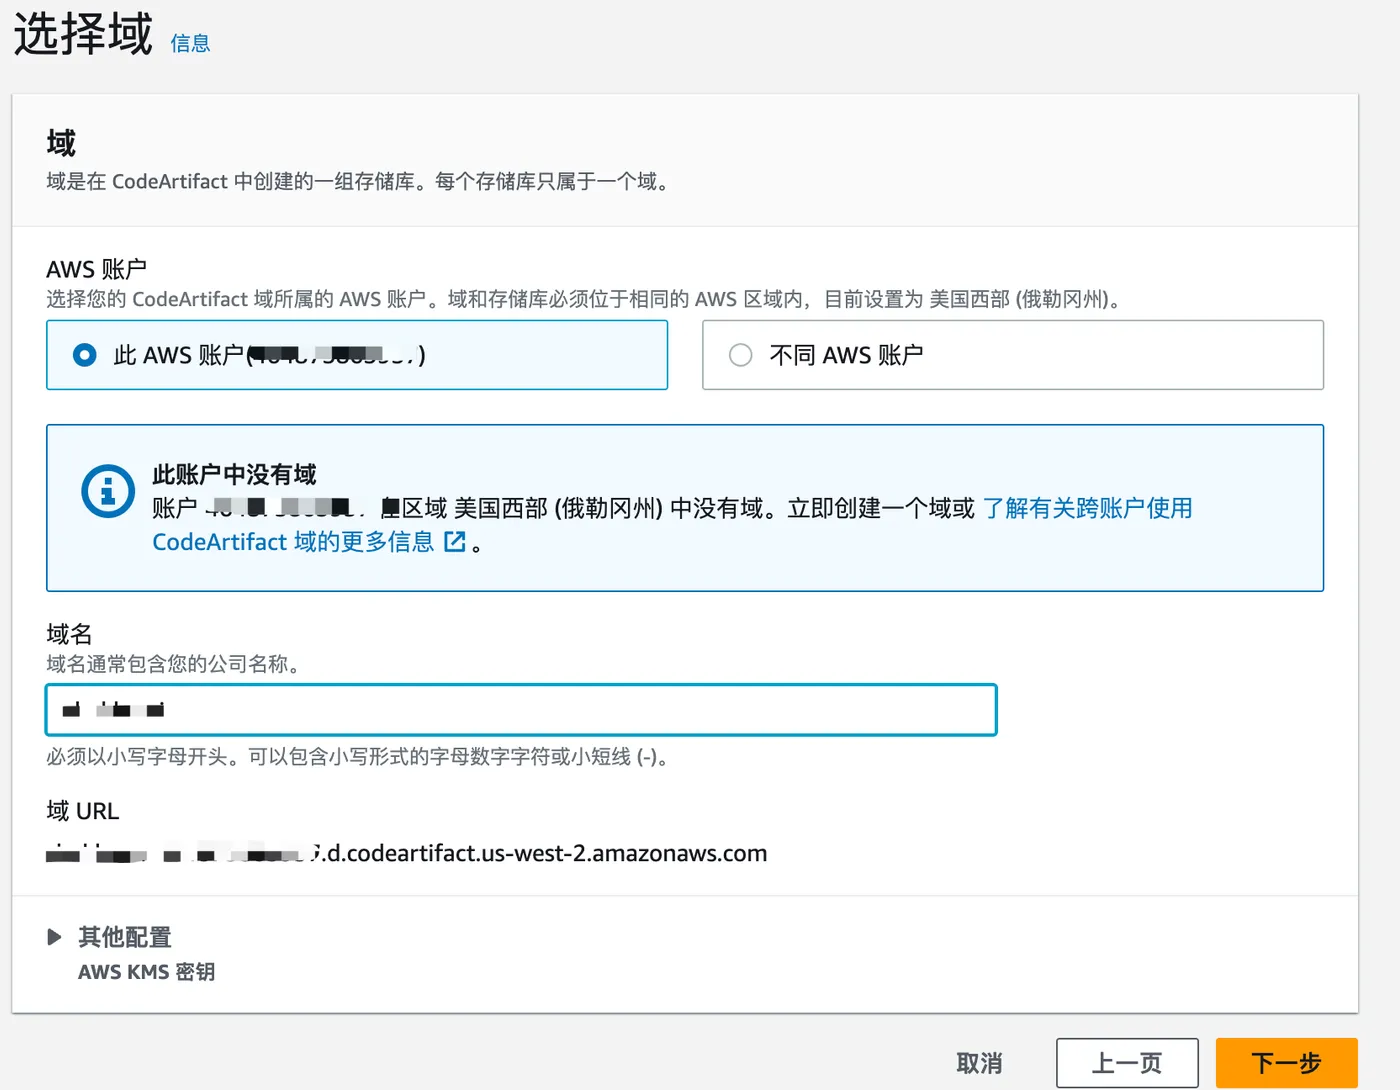Viewport: 1400px width, 1090px height.
Task: Open 了解有关跨账户使用 CodeArtifact link
Action: pyautogui.click(x=1087, y=508)
